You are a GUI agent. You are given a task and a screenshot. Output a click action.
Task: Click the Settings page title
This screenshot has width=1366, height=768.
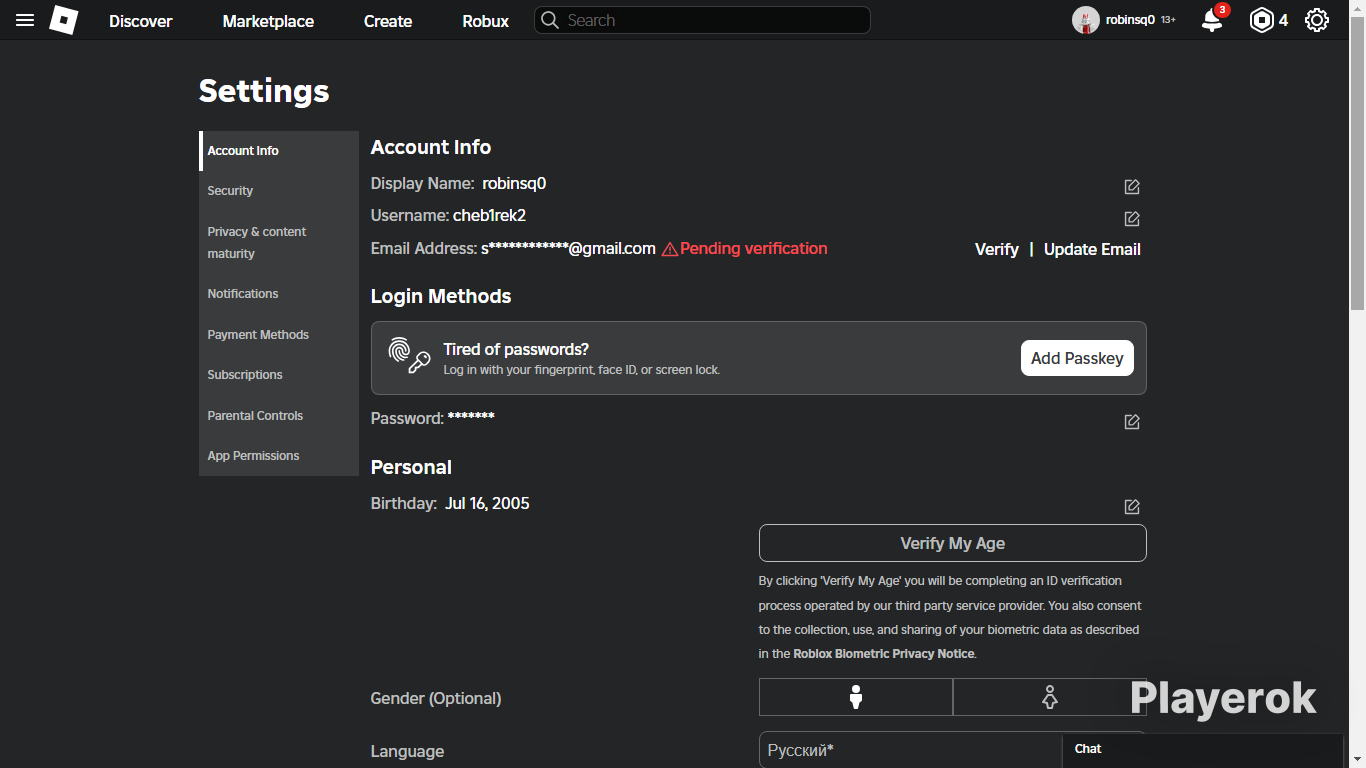point(264,91)
